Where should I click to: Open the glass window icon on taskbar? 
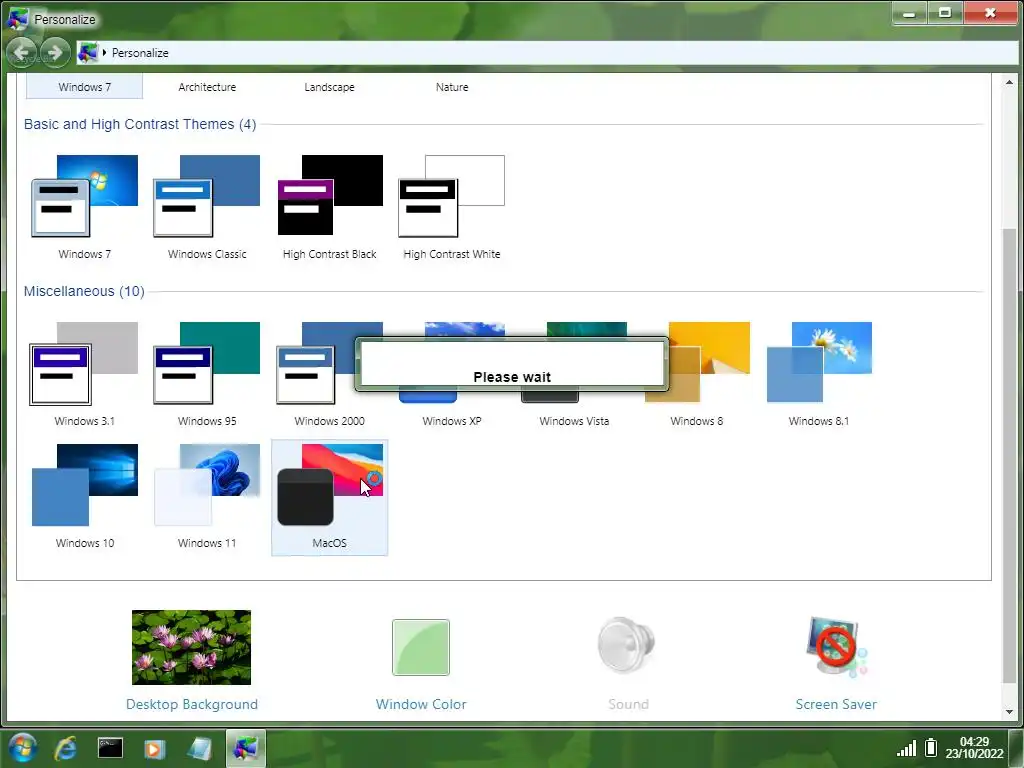pyautogui.click(x=200, y=748)
